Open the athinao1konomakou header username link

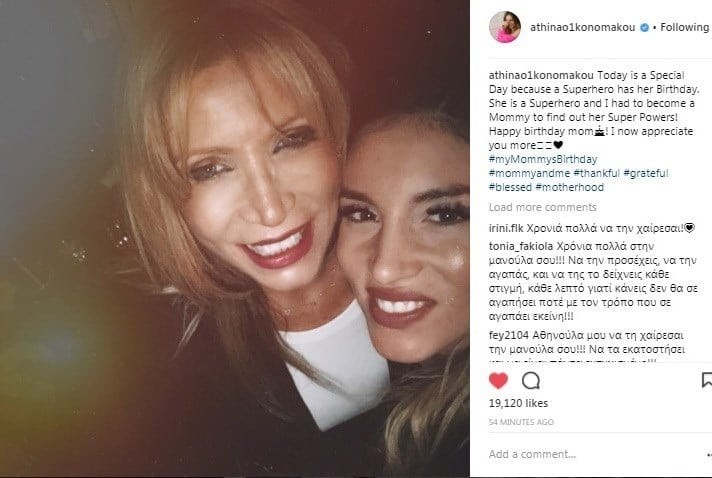pyautogui.click(x=583, y=27)
